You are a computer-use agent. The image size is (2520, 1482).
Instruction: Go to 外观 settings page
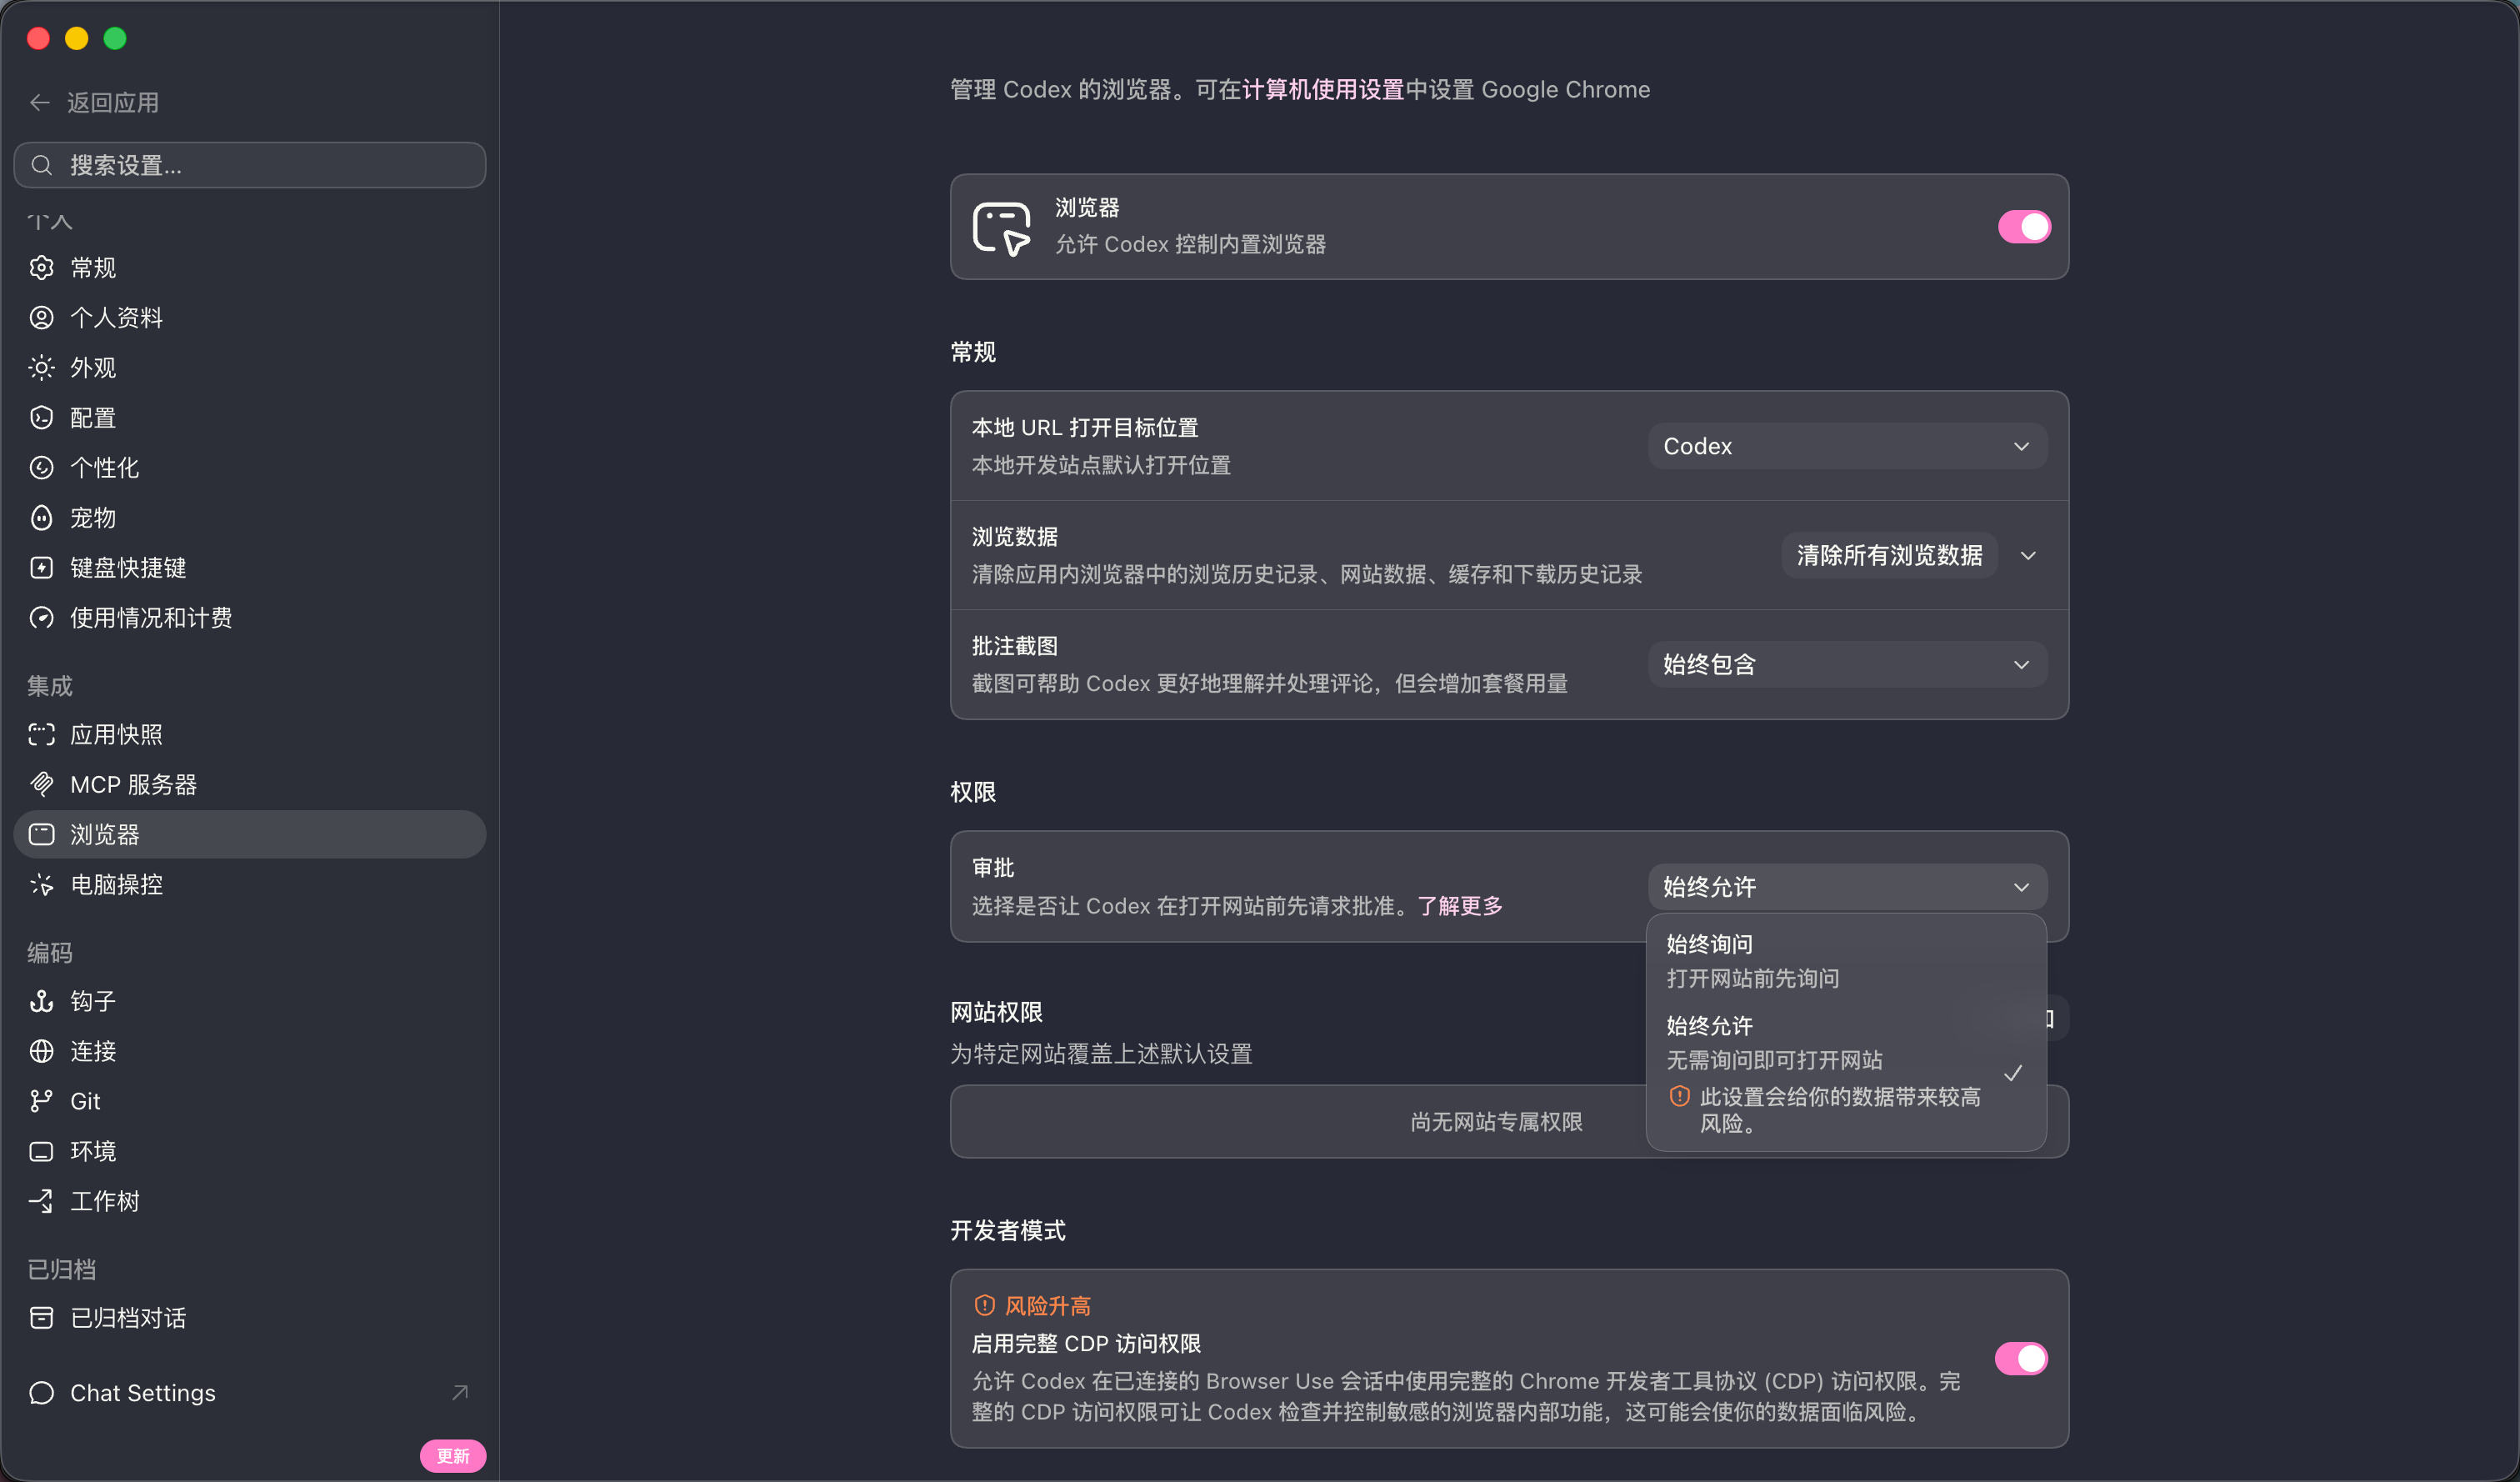pos(250,367)
